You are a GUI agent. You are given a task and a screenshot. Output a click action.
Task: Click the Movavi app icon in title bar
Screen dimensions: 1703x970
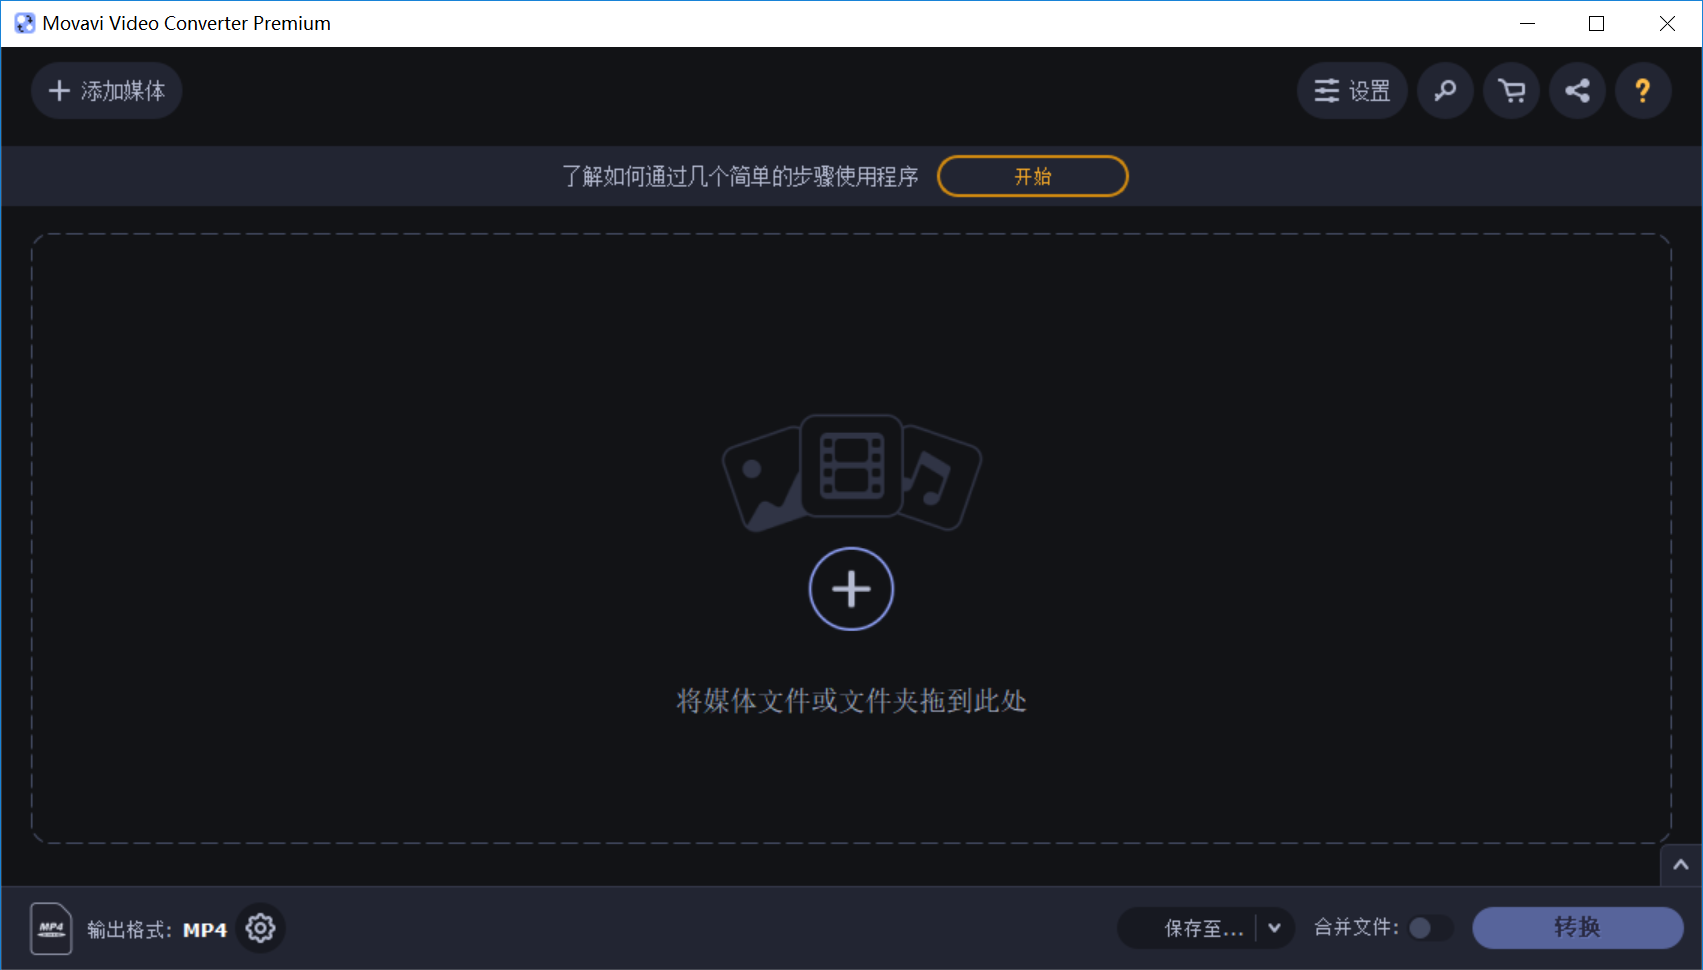click(24, 23)
